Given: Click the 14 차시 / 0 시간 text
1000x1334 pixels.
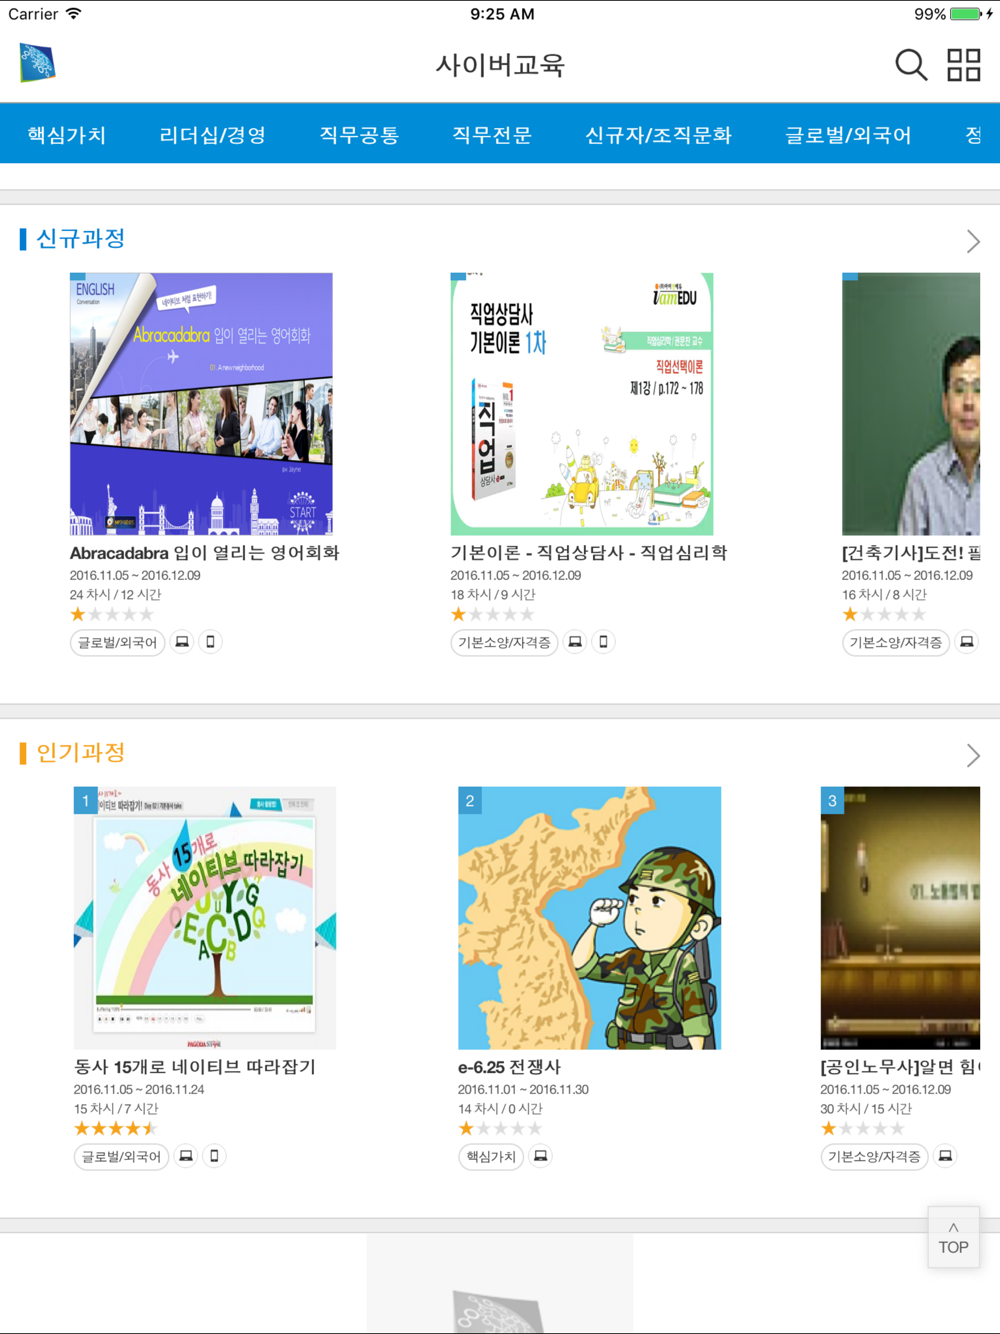Looking at the screenshot, I should [x=500, y=1108].
